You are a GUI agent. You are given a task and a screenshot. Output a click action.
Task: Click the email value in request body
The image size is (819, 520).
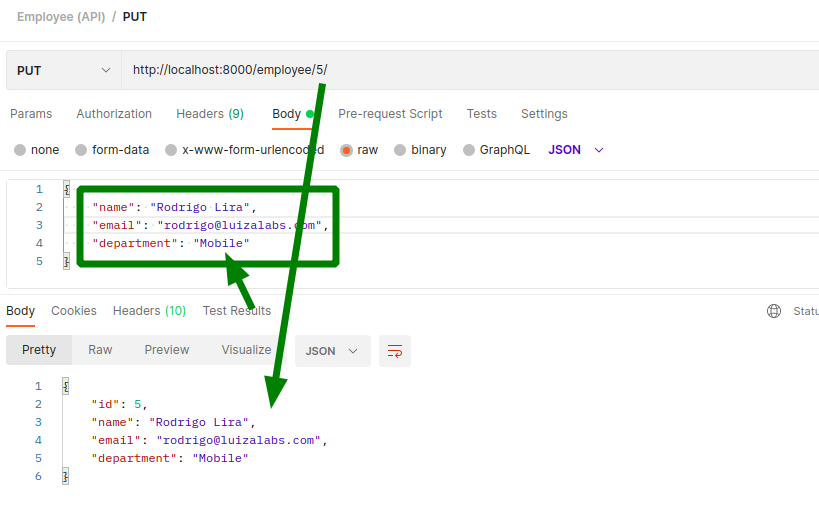click(239, 226)
